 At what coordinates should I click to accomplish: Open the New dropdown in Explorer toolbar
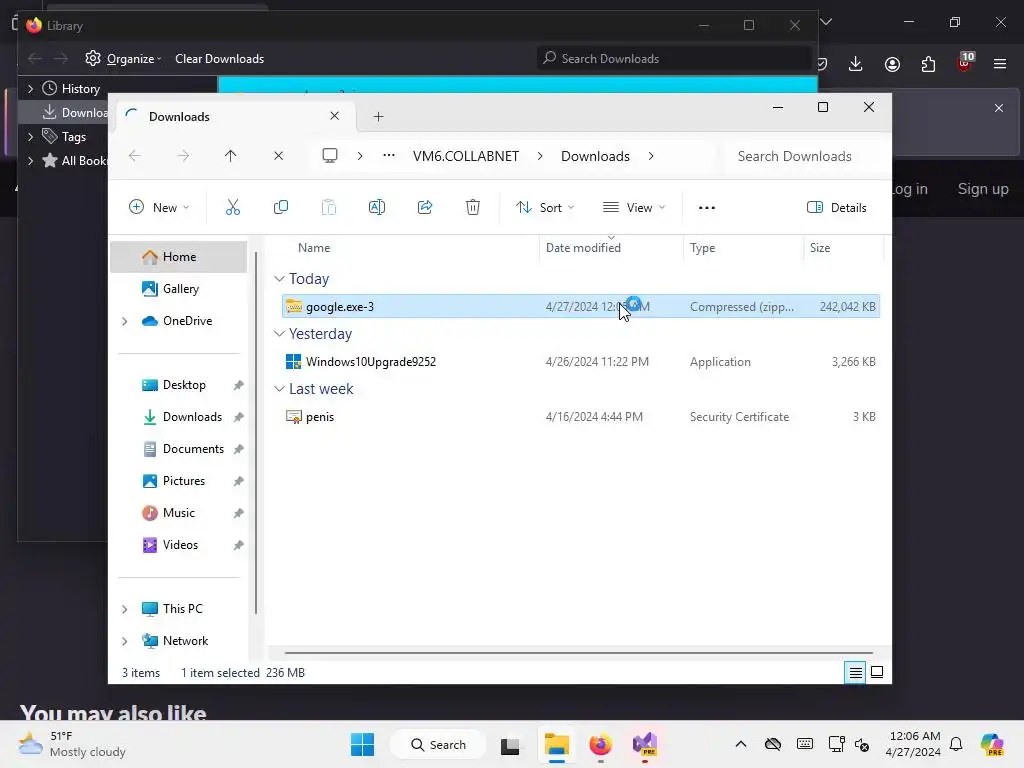click(159, 208)
